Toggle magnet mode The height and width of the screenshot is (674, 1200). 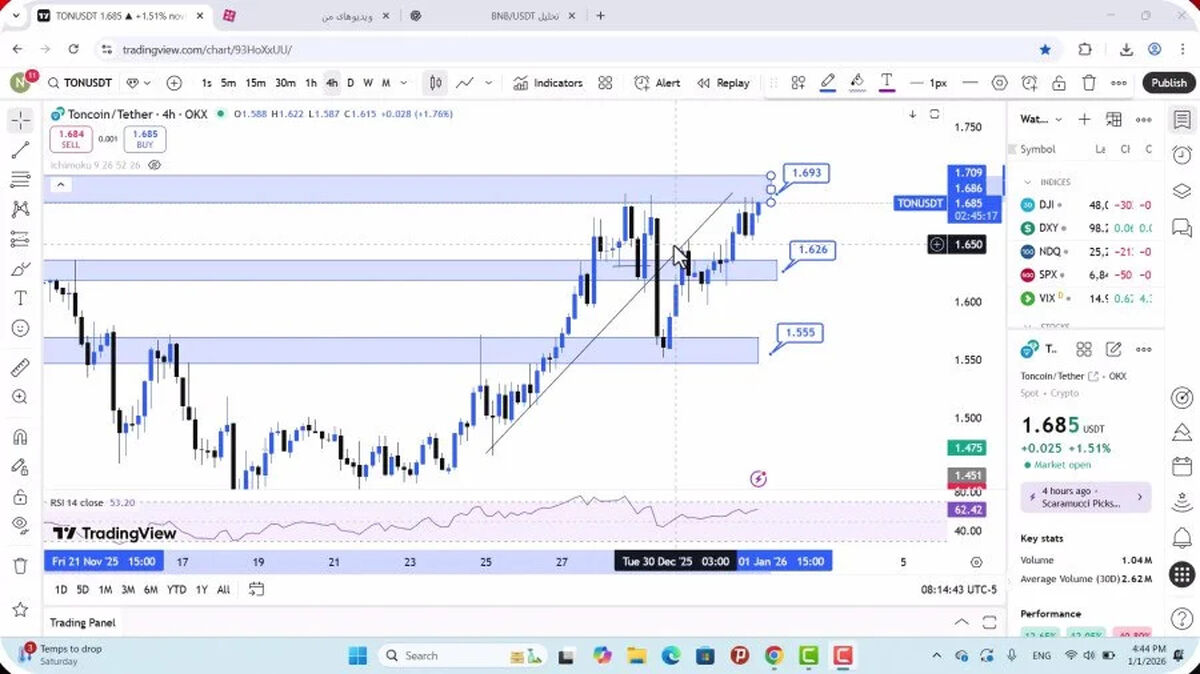coord(20,437)
